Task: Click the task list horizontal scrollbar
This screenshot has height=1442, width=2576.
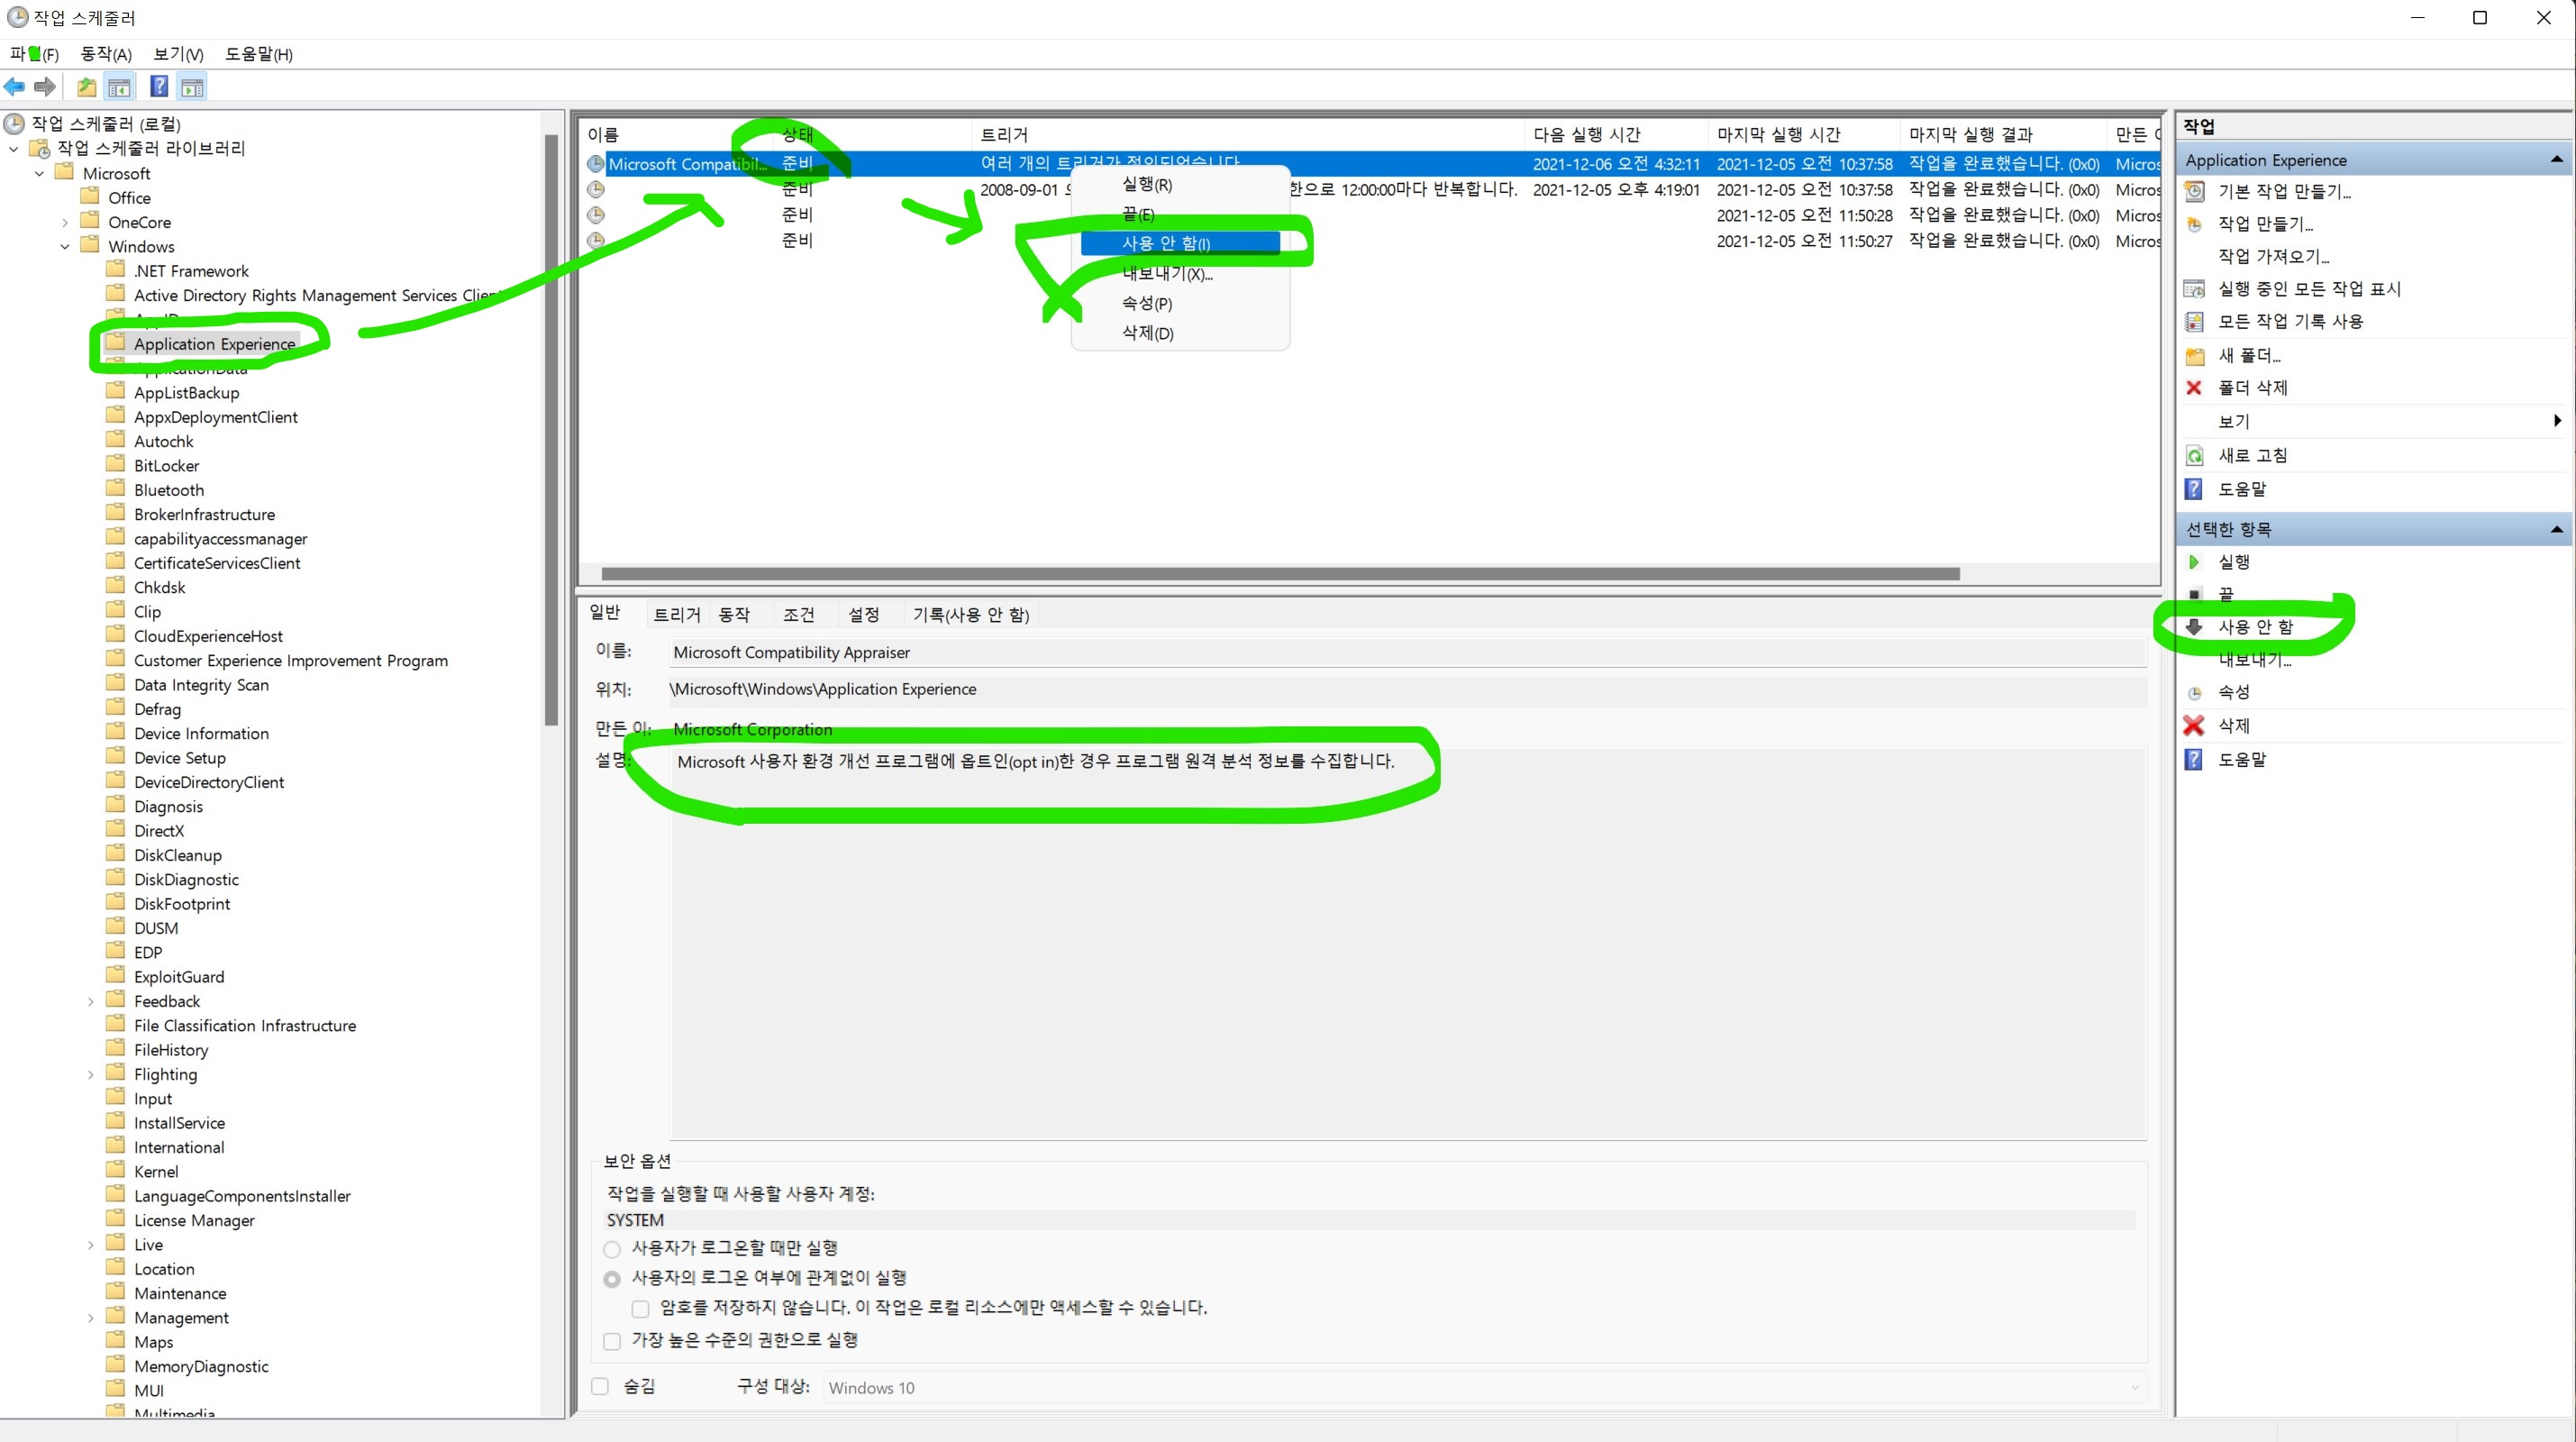Action: click(1280, 574)
